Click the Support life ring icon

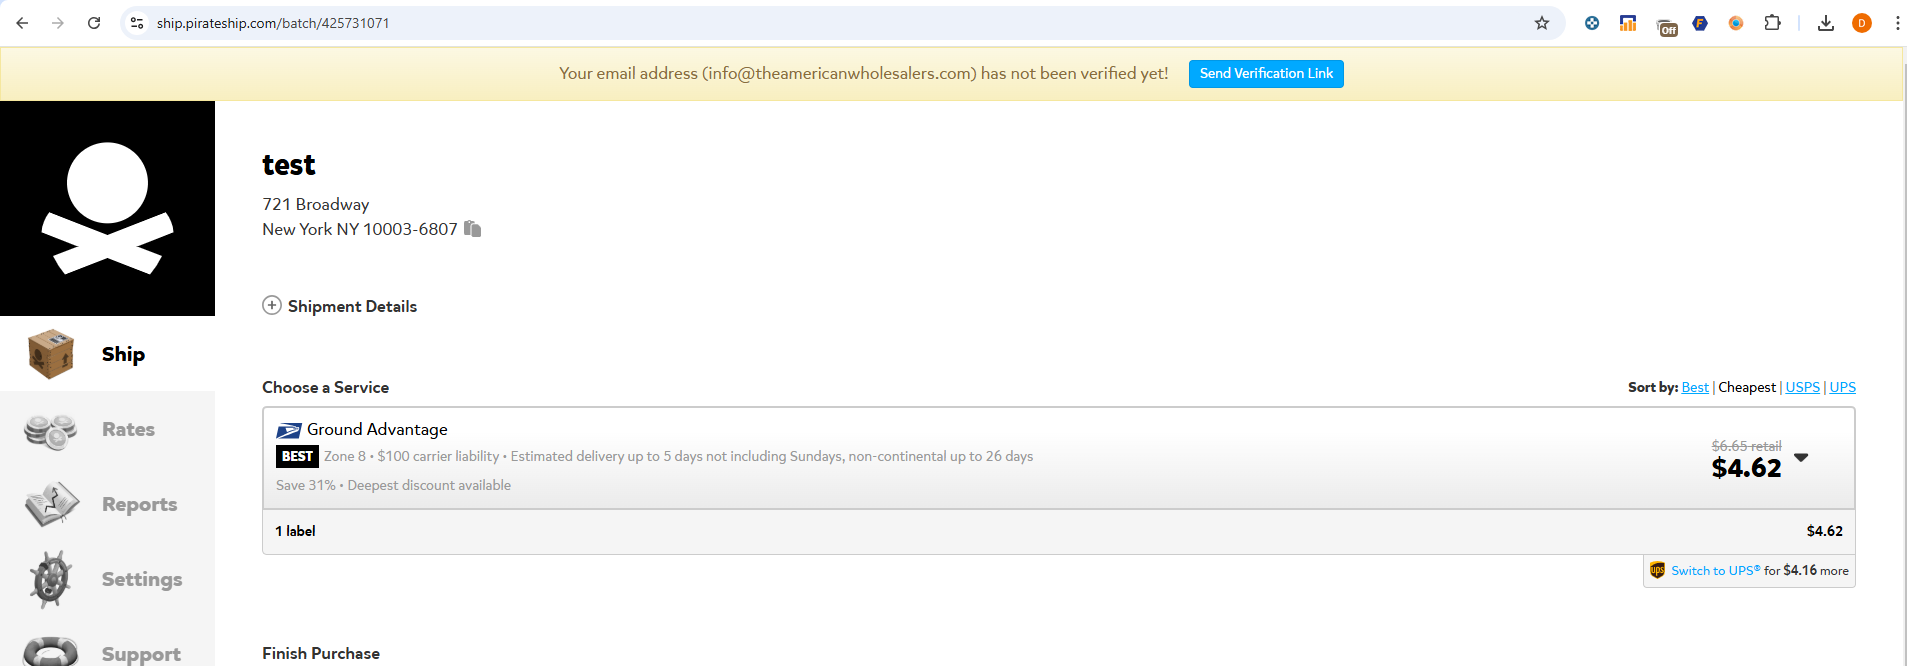pyautogui.click(x=51, y=652)
